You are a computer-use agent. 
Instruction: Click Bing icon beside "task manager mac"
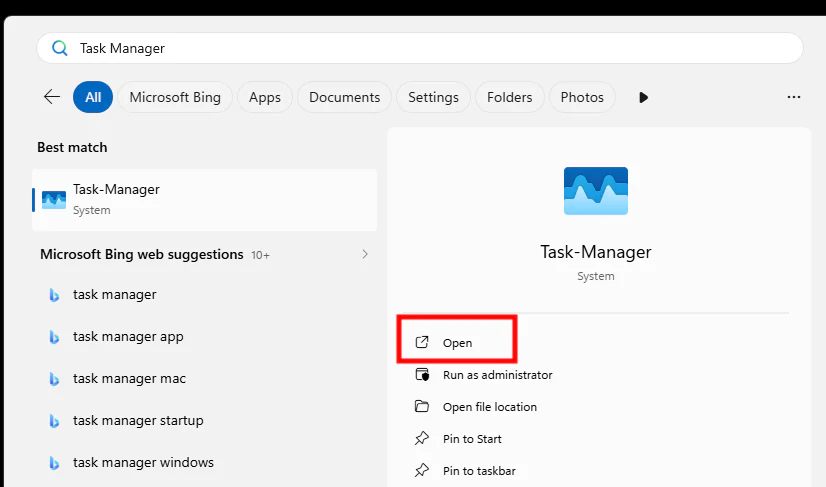(x=54, y=379)
